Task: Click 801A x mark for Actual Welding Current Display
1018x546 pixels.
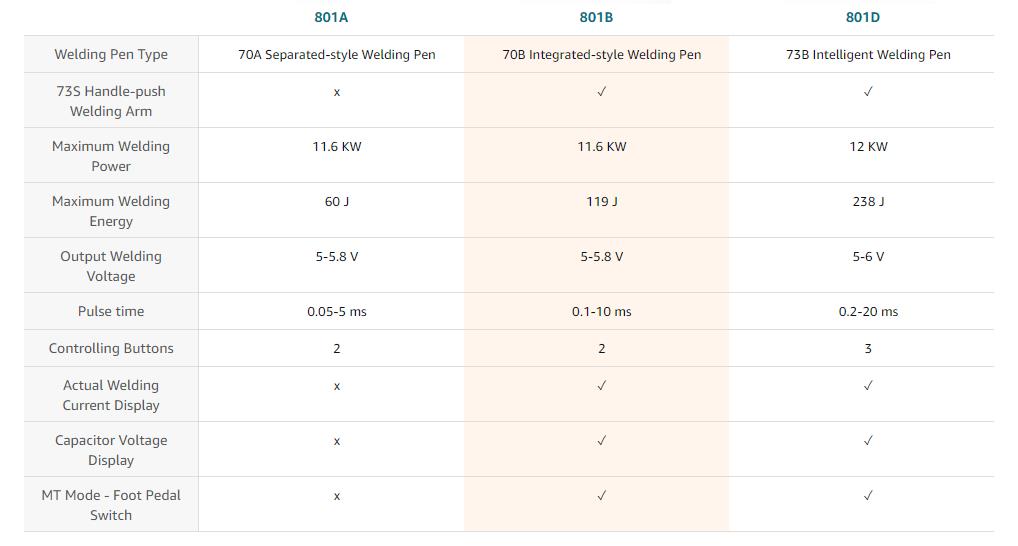Action: (336, 386)
